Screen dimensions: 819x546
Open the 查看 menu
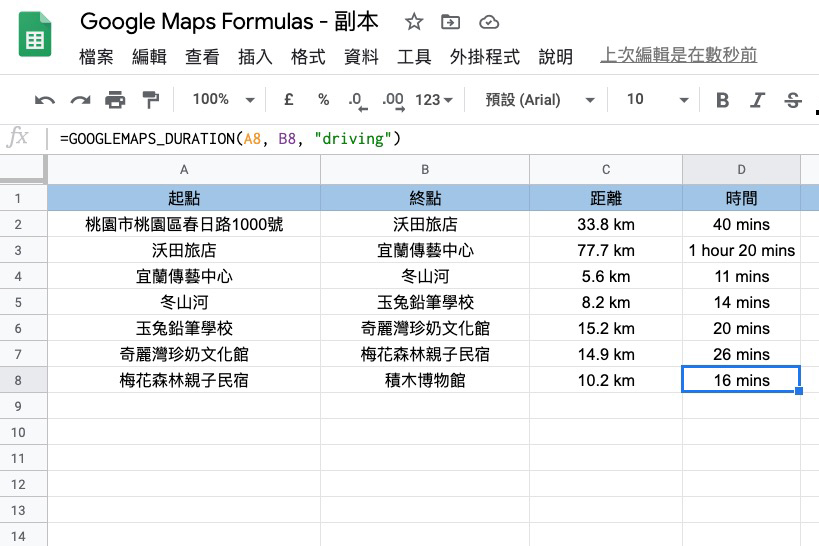202,56
